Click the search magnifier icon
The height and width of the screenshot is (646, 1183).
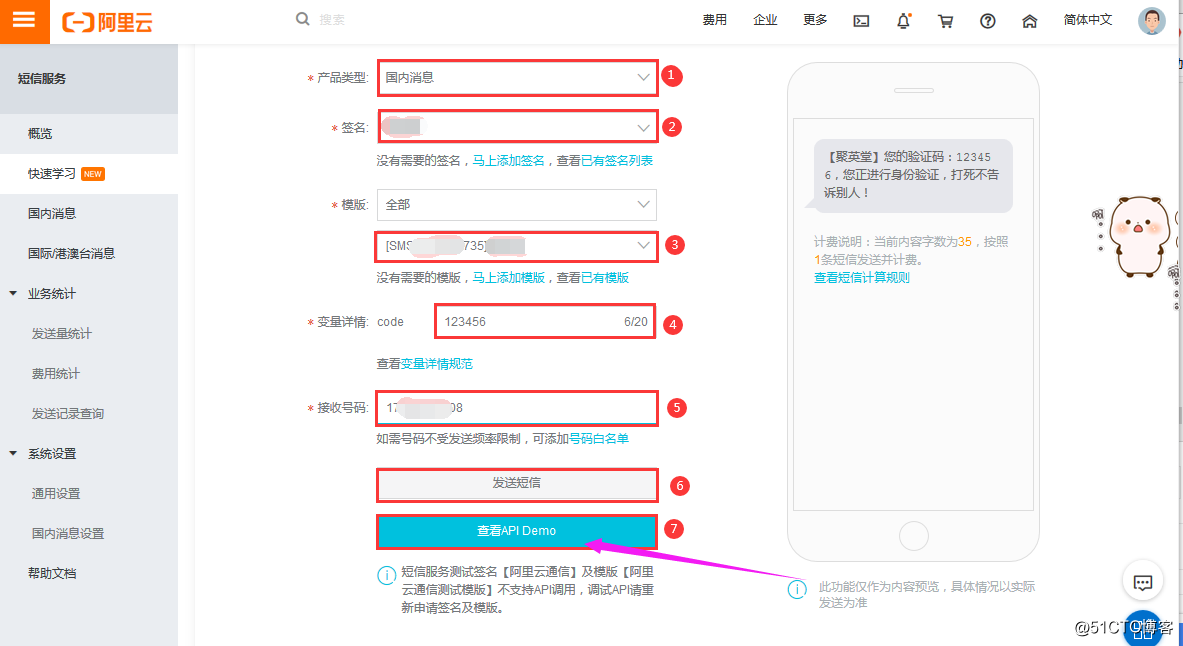[x=303, y=19]
